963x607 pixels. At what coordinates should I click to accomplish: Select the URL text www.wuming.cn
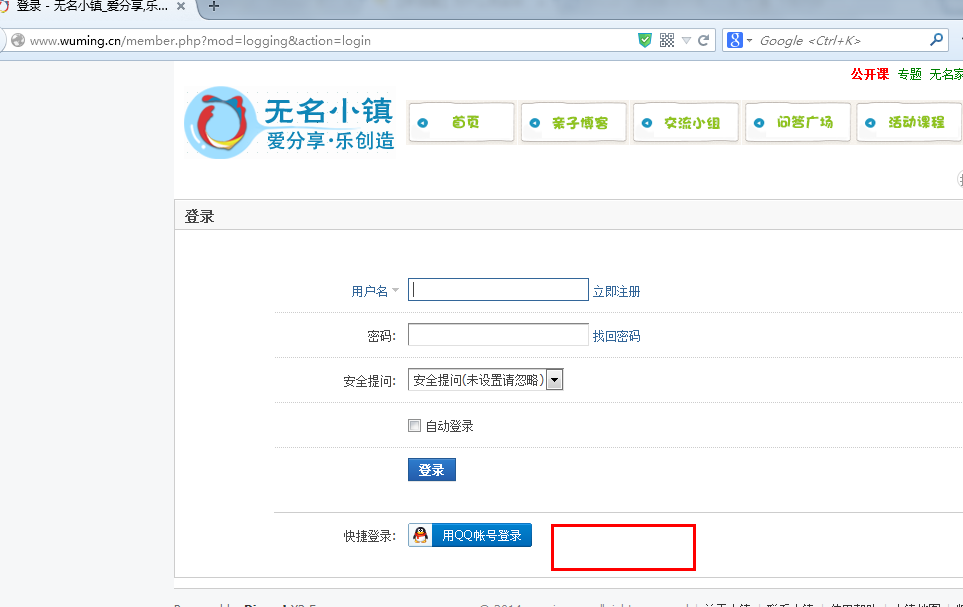click(76, 41)
